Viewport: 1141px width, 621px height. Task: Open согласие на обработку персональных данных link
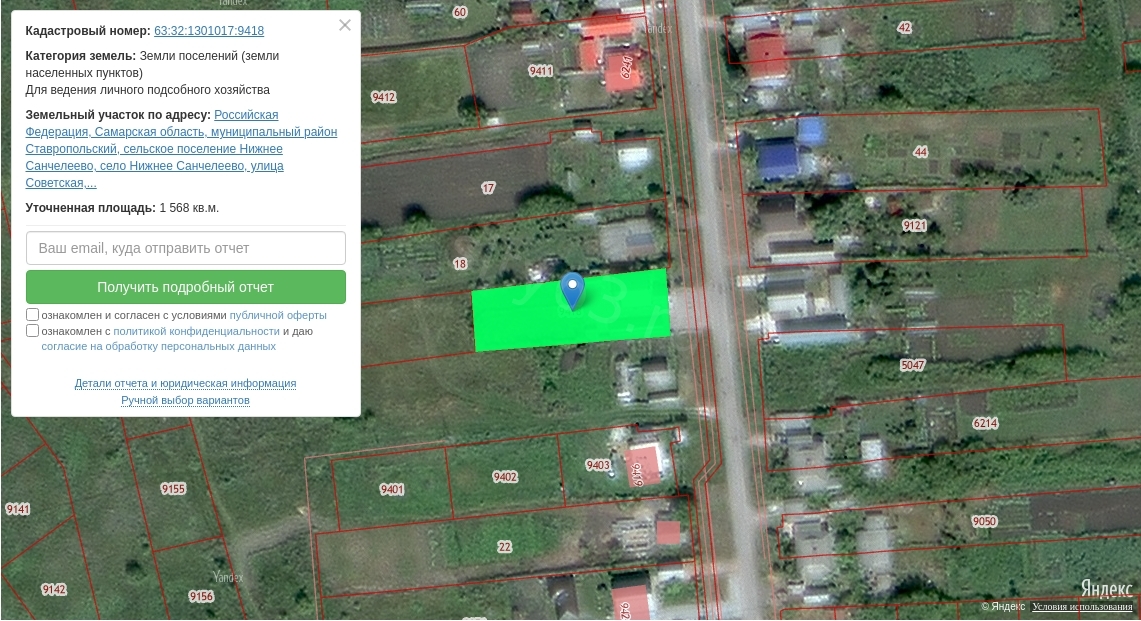[159, 347]
